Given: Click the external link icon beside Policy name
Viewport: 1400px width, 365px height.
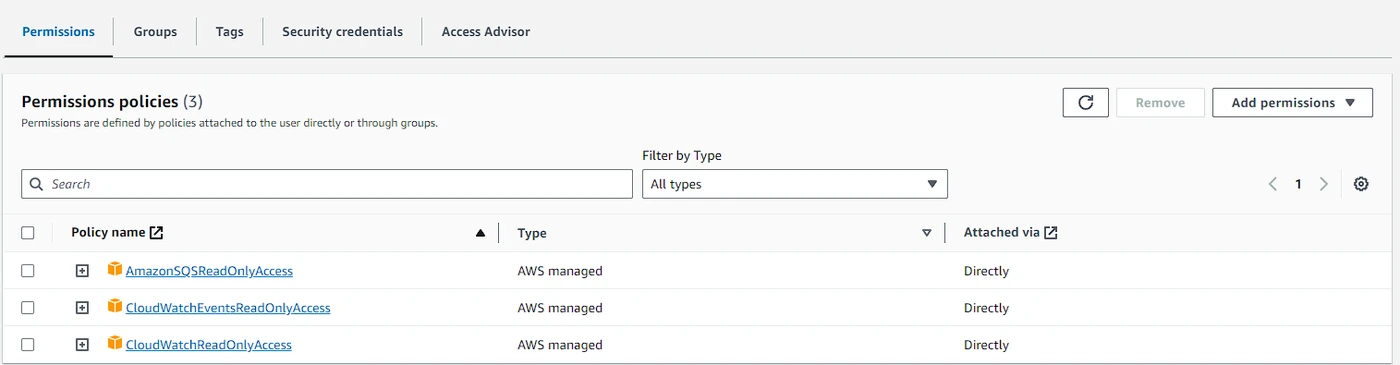Looking at the screenshot, I should click(x=156, y=233).
